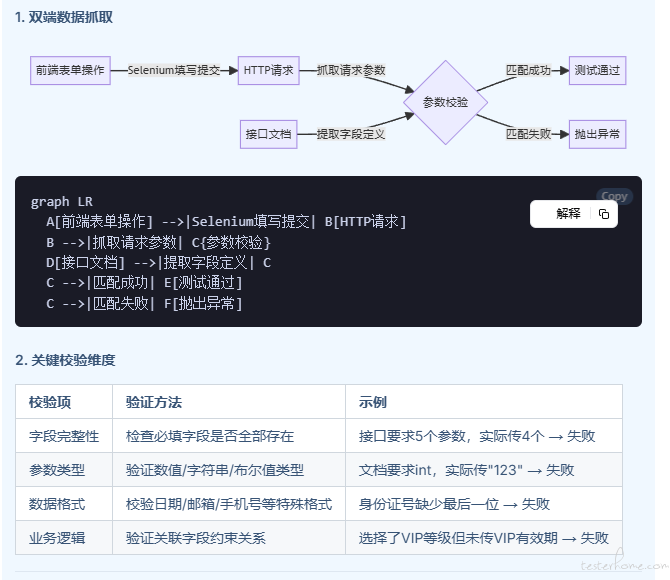
Task: Click the code line starting A[前端表单操作]
Action: point(226,221)
